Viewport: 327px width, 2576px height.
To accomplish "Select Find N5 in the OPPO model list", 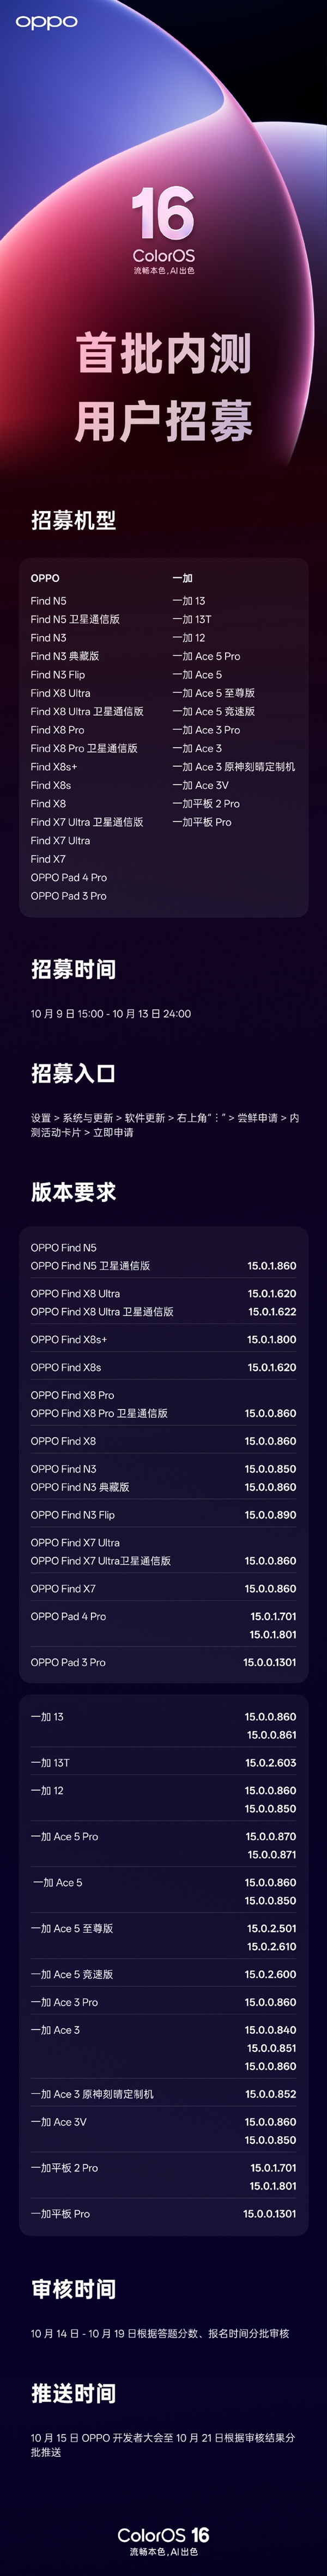I will coord(48,601).
